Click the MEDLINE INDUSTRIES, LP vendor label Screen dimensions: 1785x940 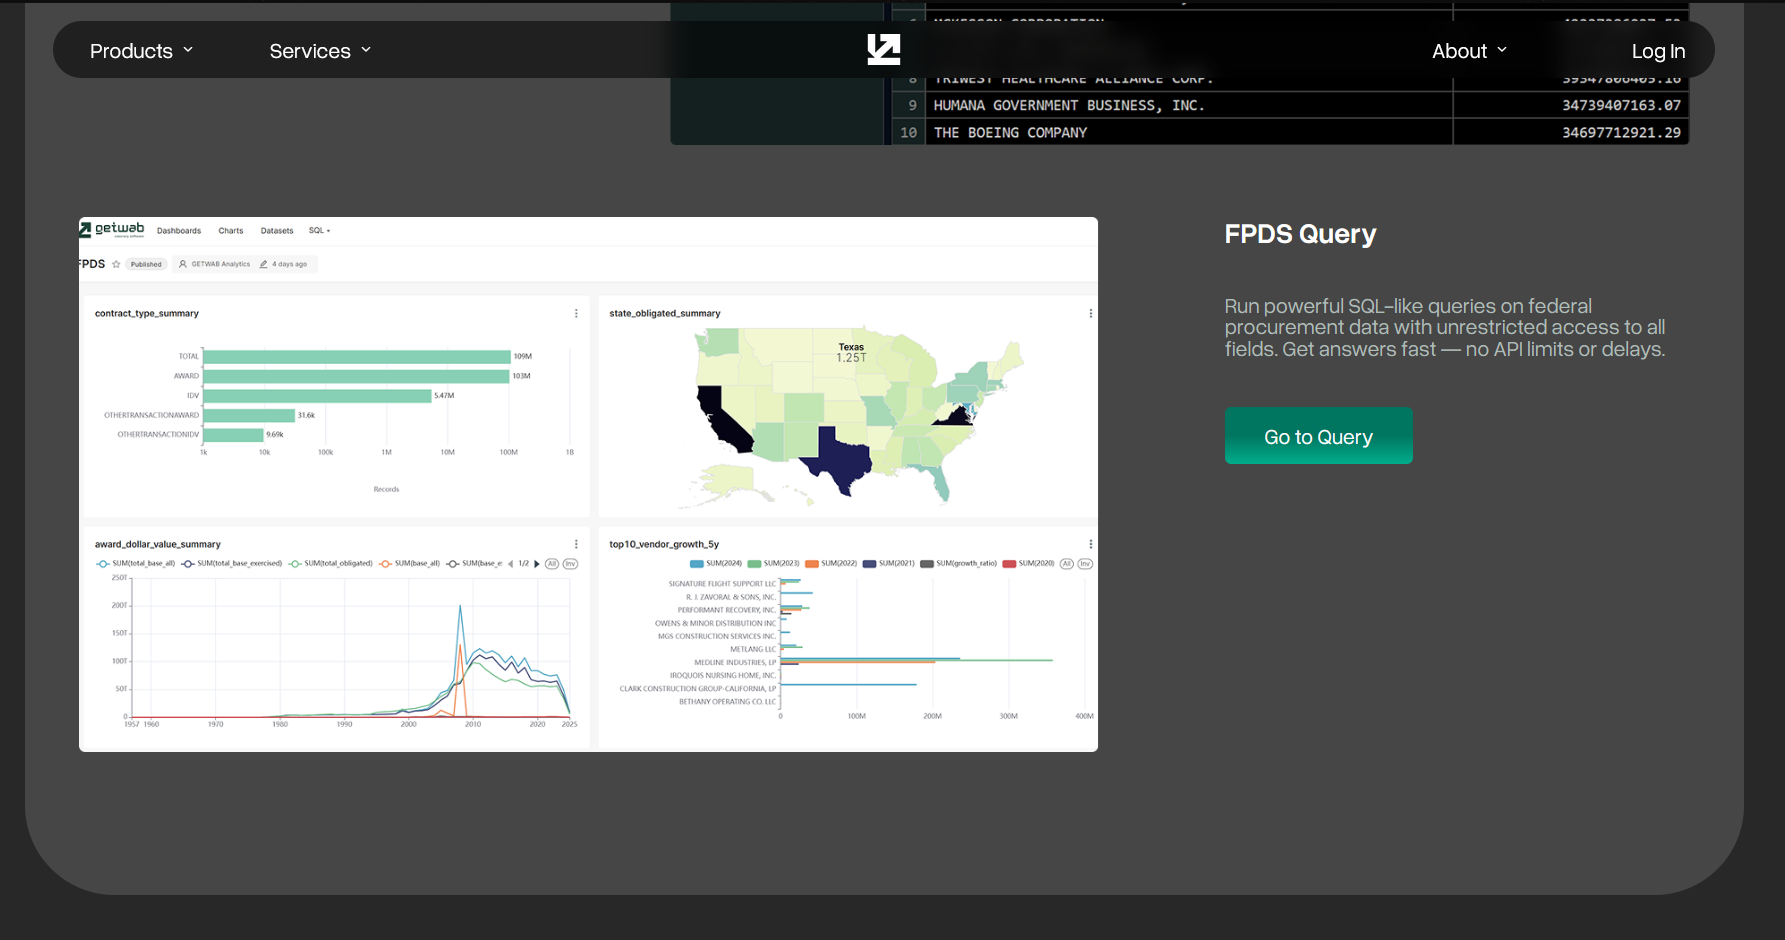coord(735,662)
